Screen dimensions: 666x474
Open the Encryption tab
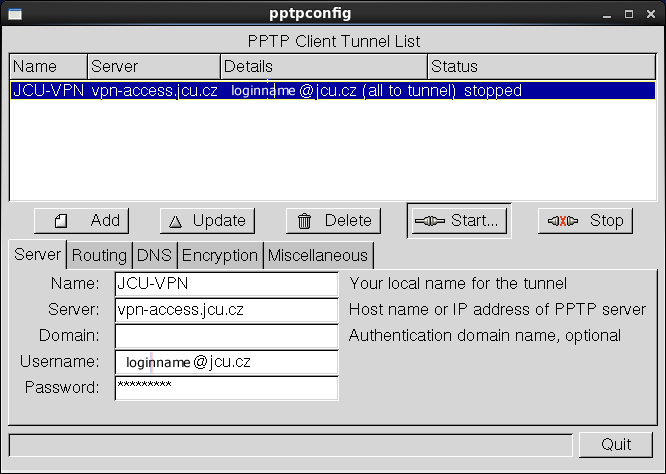point(220,255)
